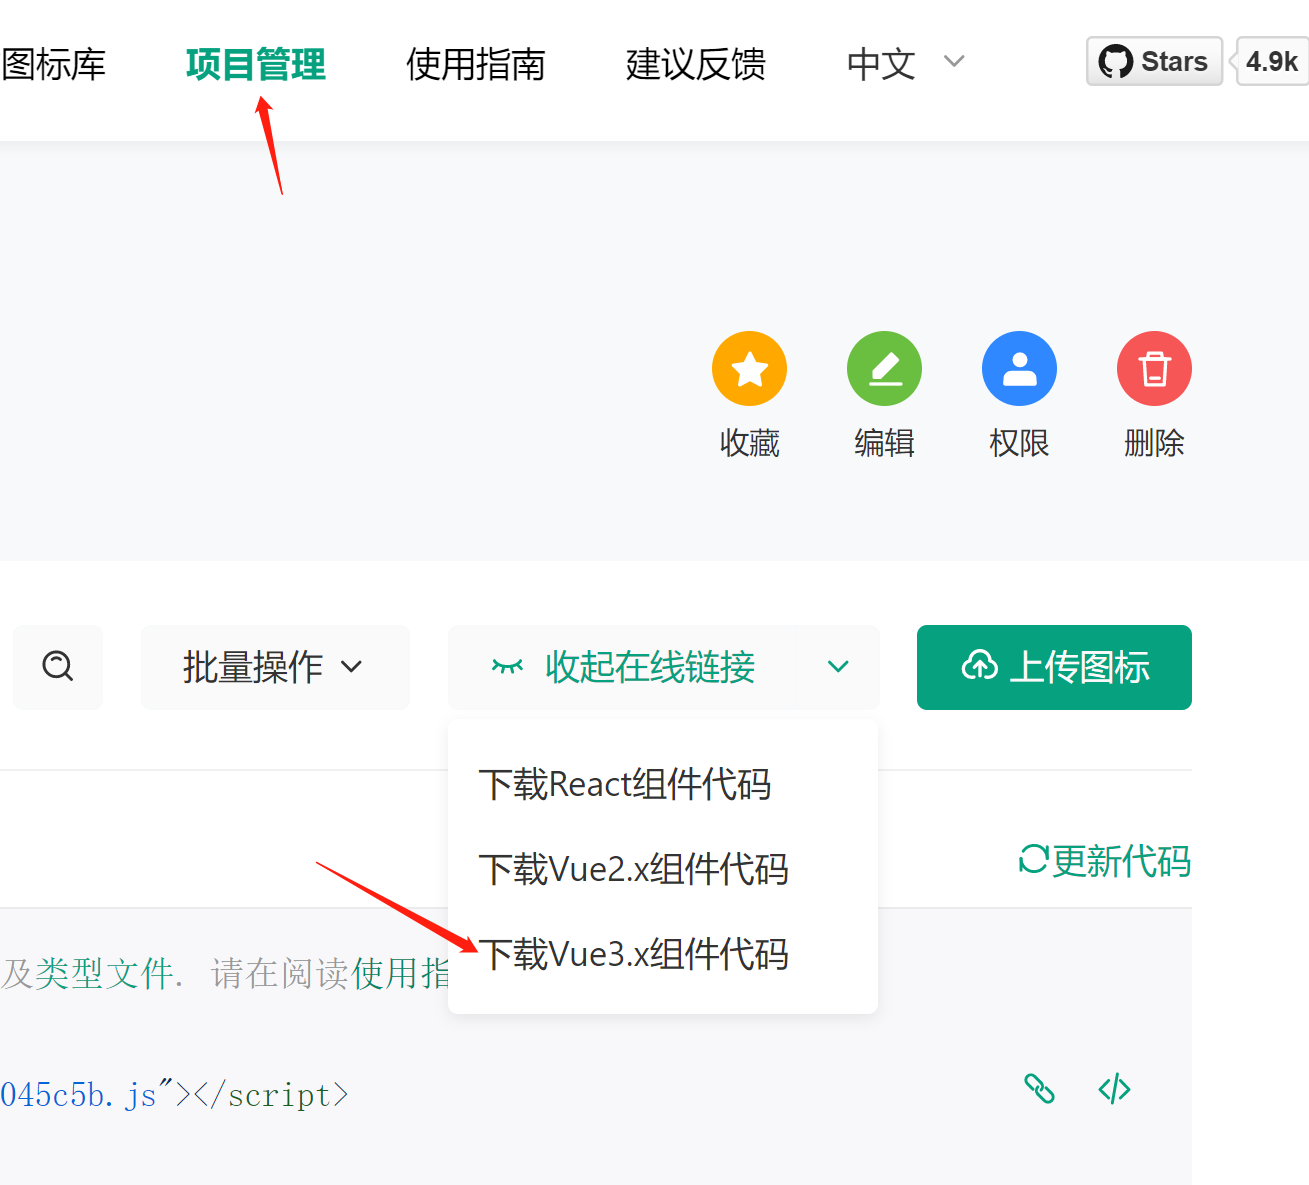Click the search magnifier icon

coord(58,667)
